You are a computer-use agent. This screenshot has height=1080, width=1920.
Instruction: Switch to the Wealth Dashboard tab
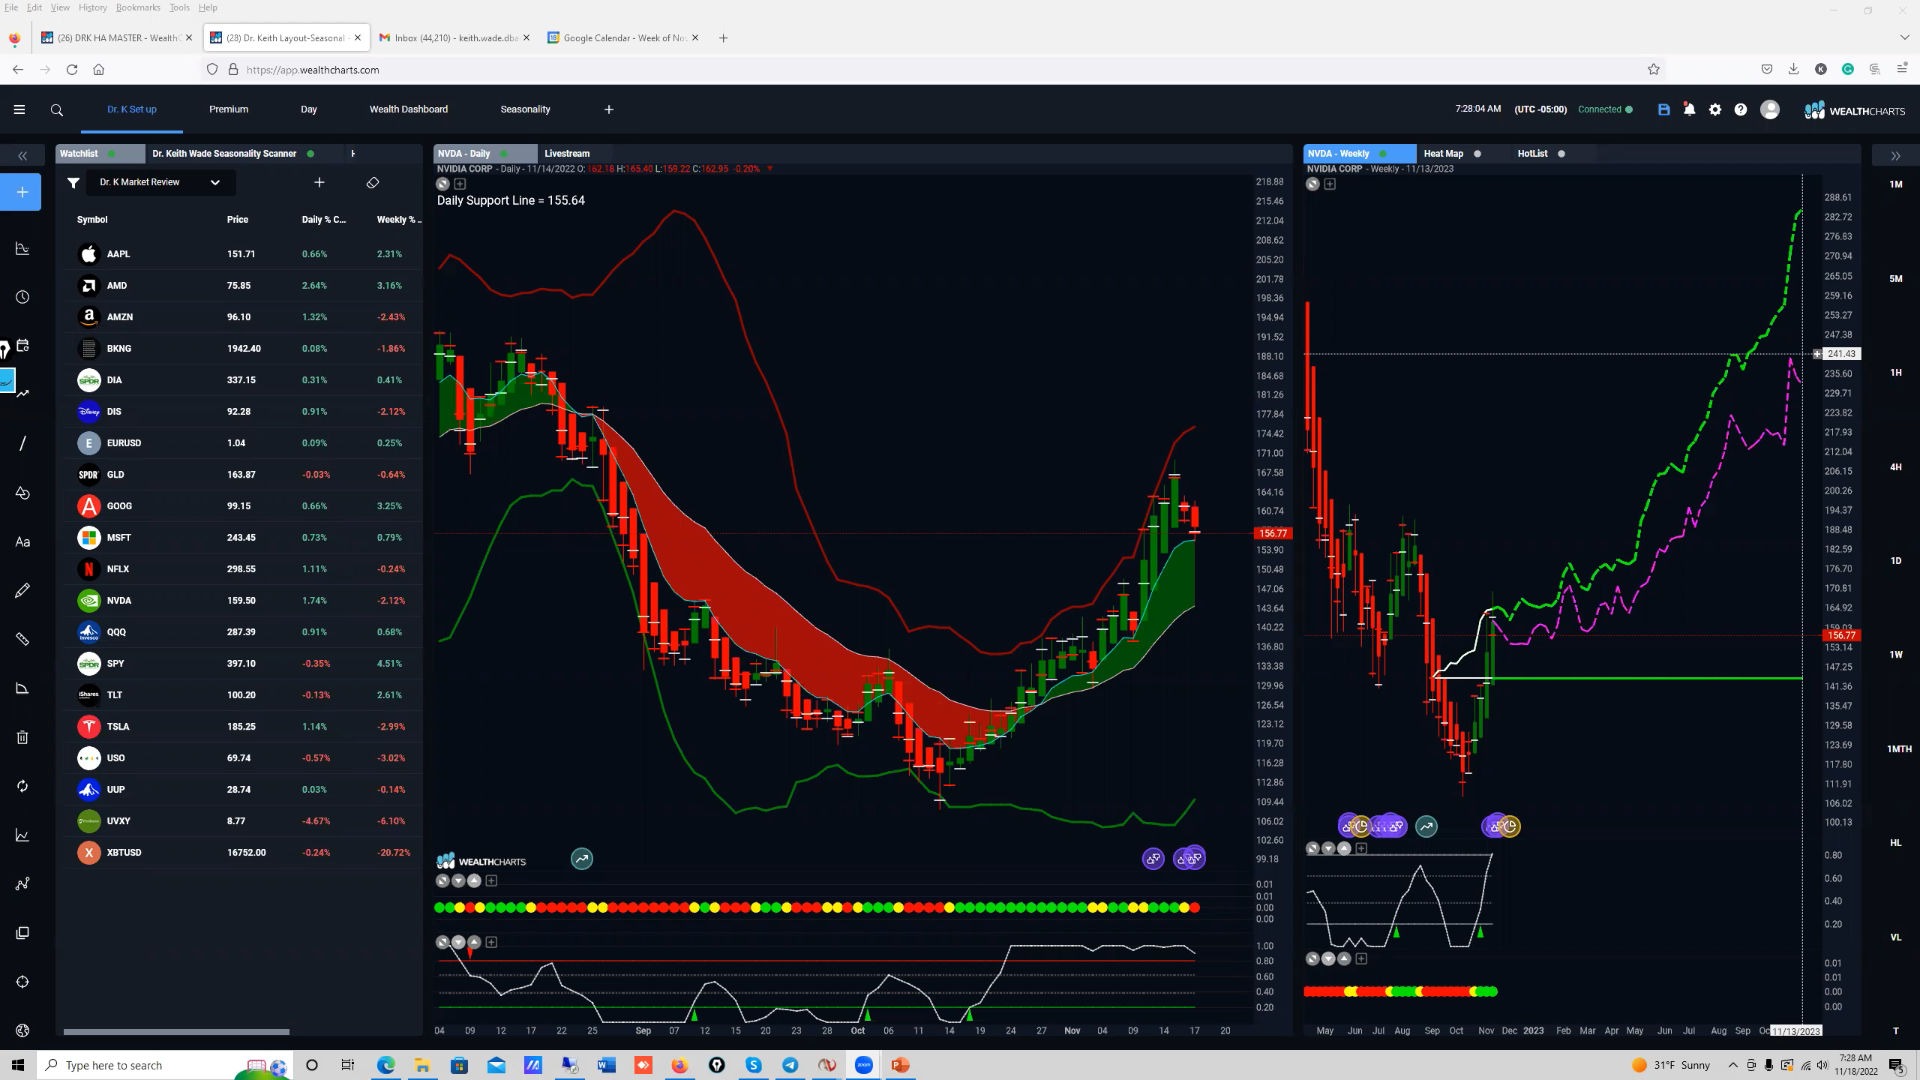pos(408,110)
